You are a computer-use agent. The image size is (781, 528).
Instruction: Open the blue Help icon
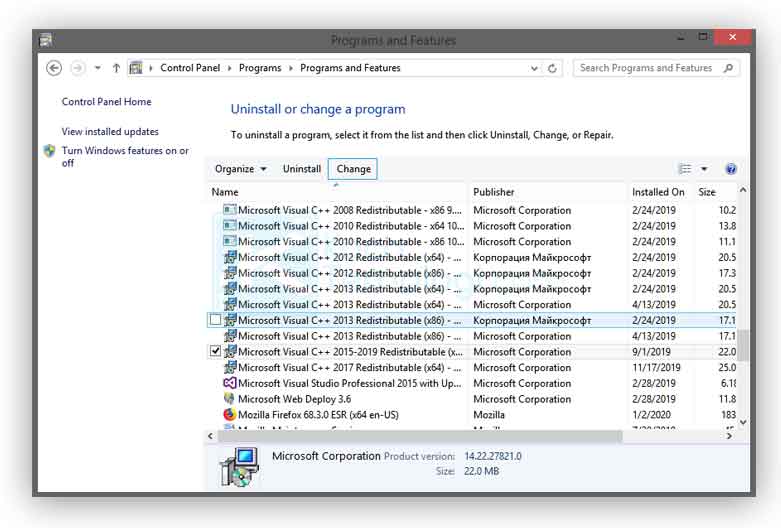tap(731, 169)
